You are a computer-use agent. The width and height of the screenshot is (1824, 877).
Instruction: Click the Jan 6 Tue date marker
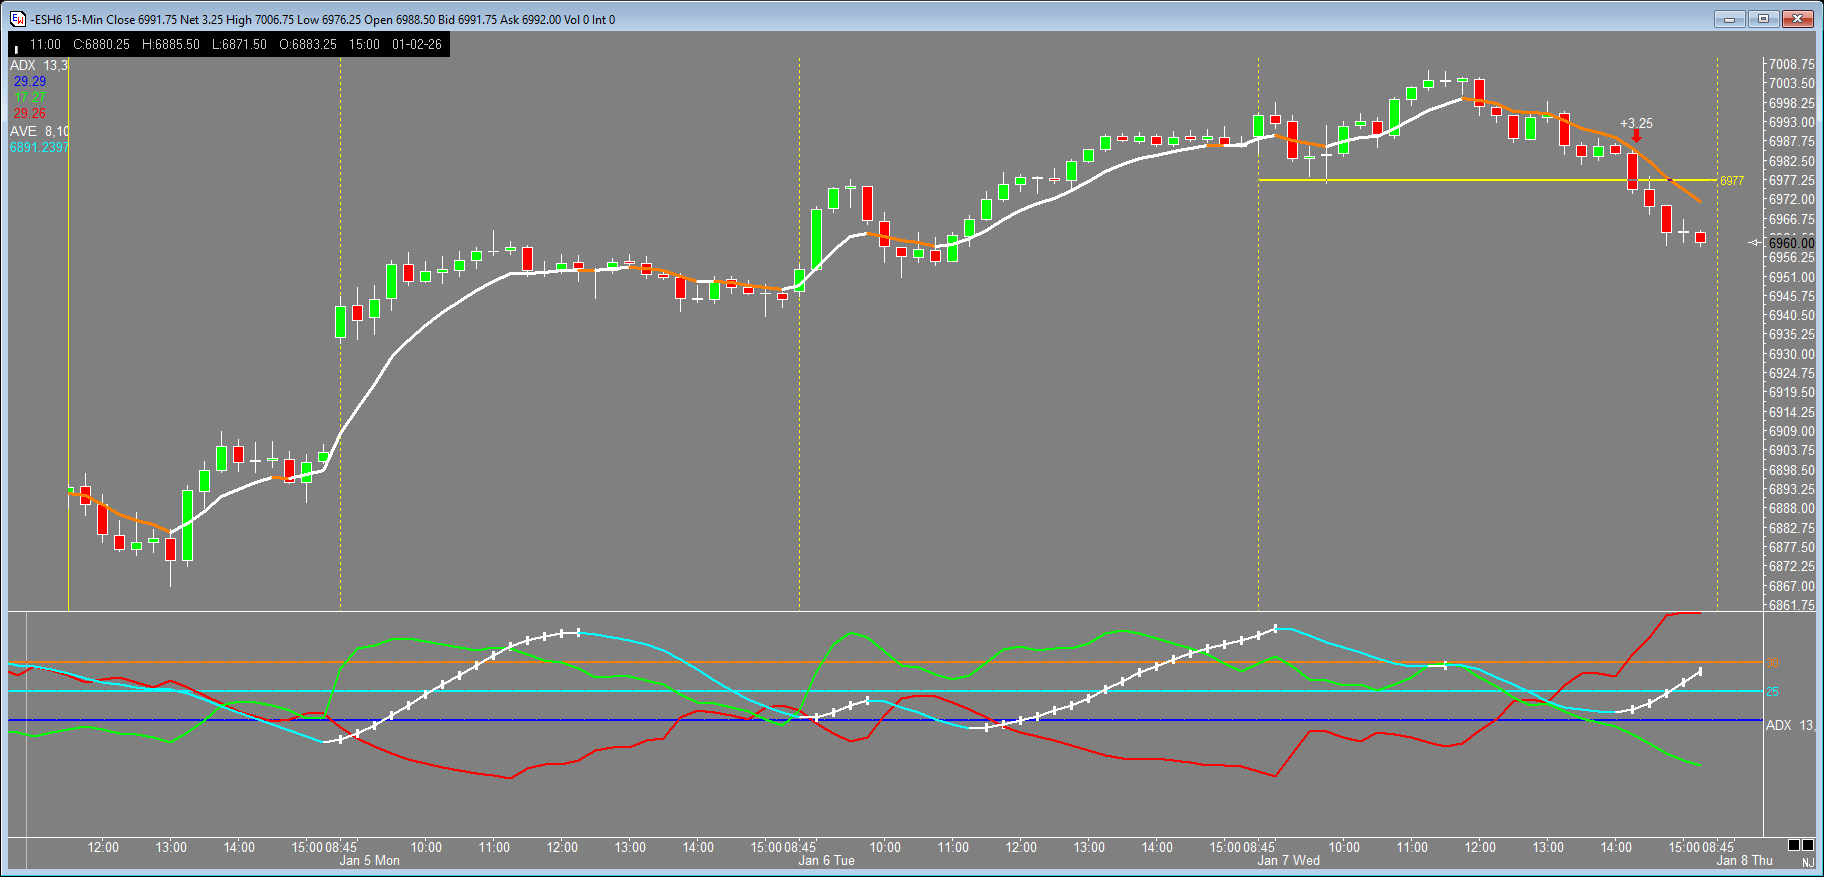pyautogui.click(x=826, y=860)
